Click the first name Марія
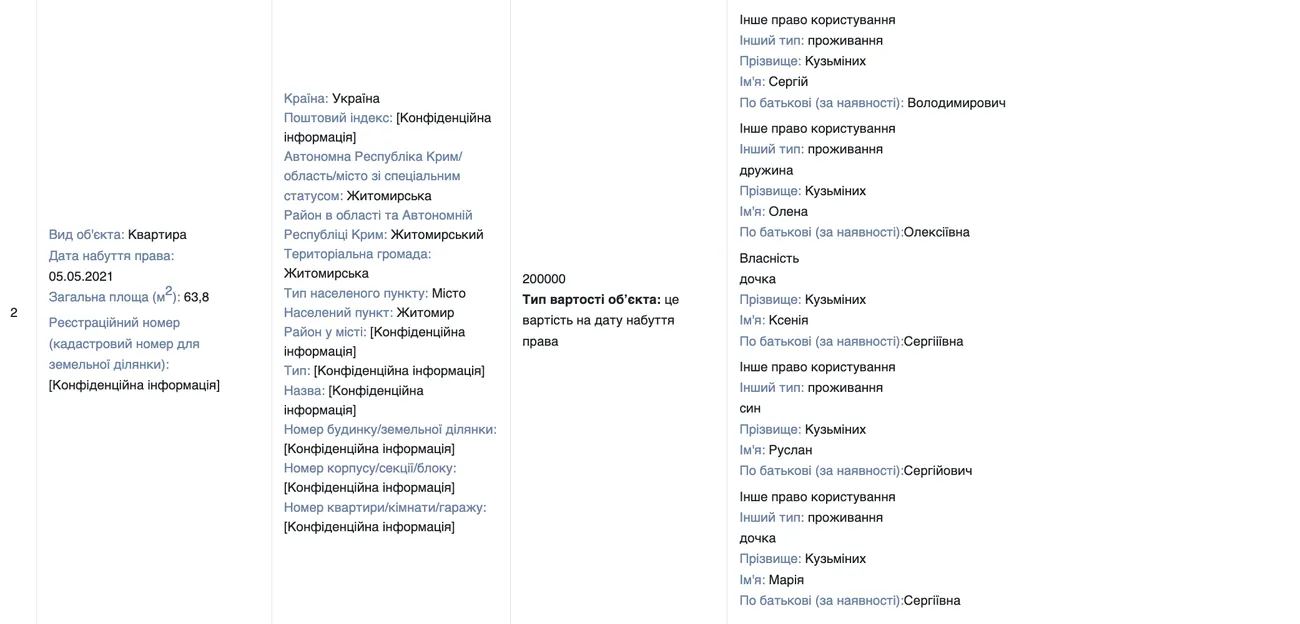This screenshot has width=1300, height=624. [786, 580]
